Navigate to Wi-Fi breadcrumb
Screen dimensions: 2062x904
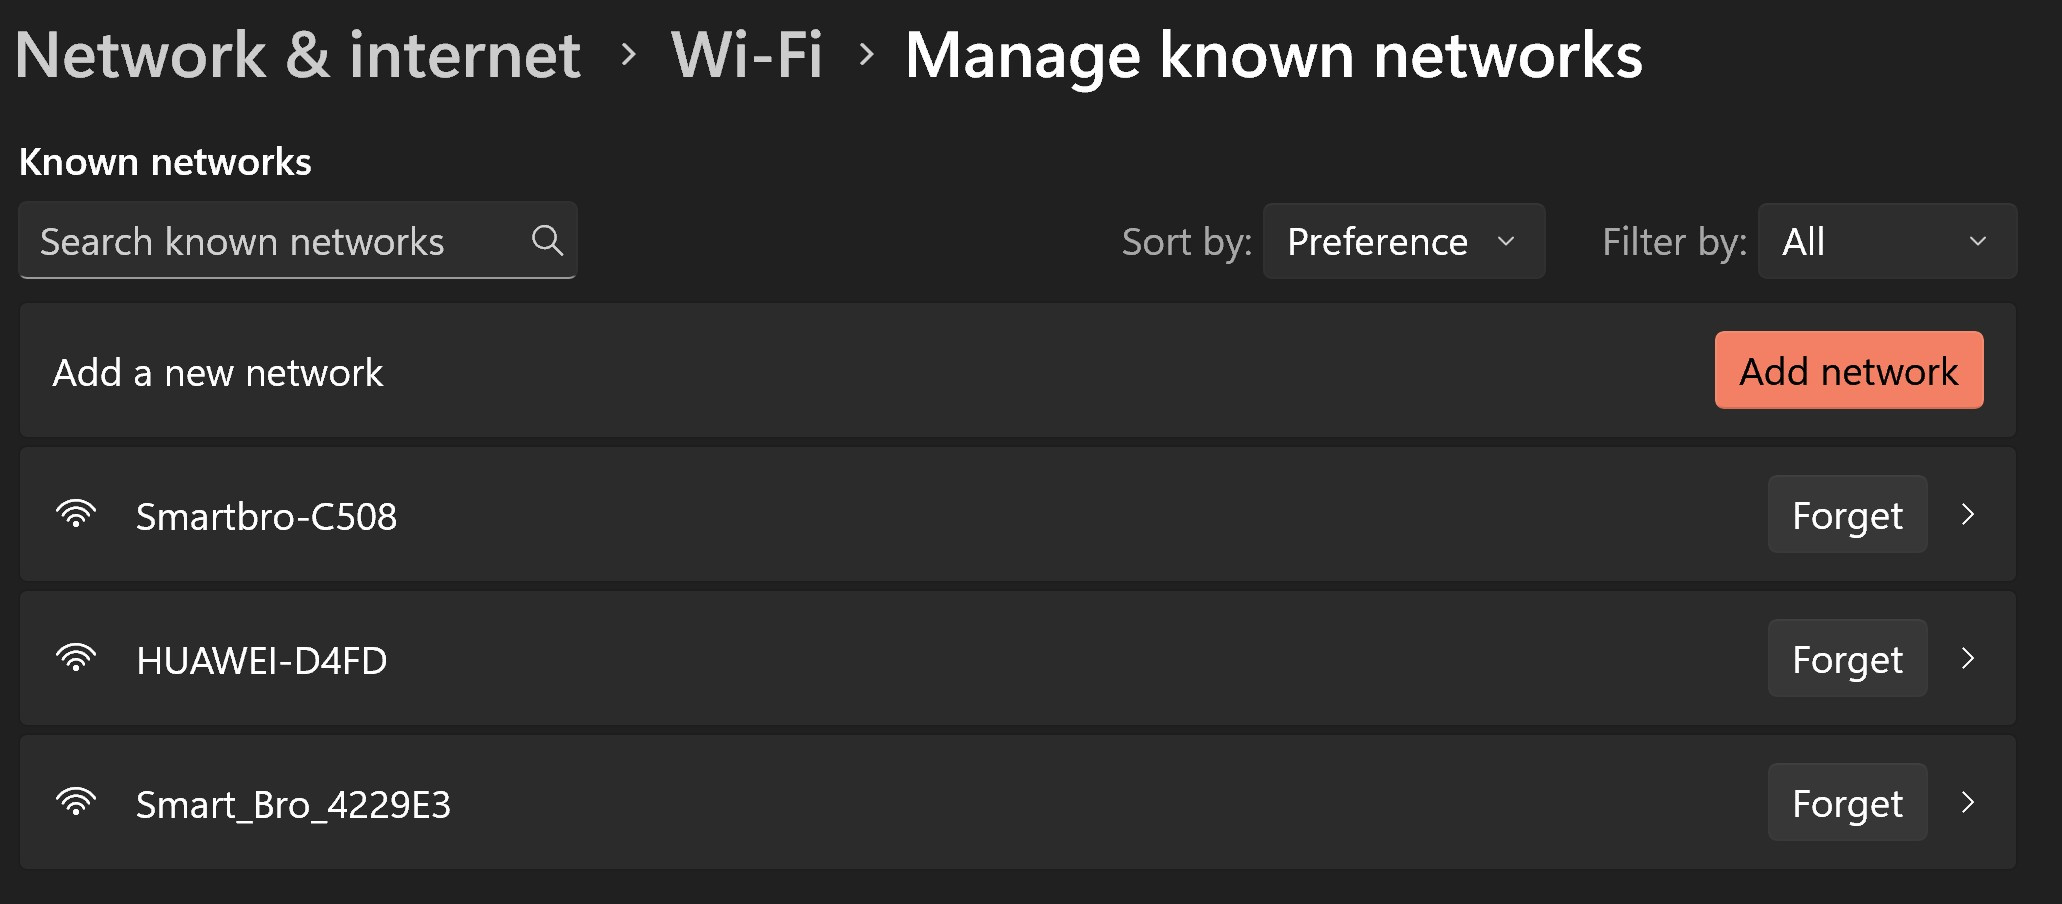tap(747, 55)
